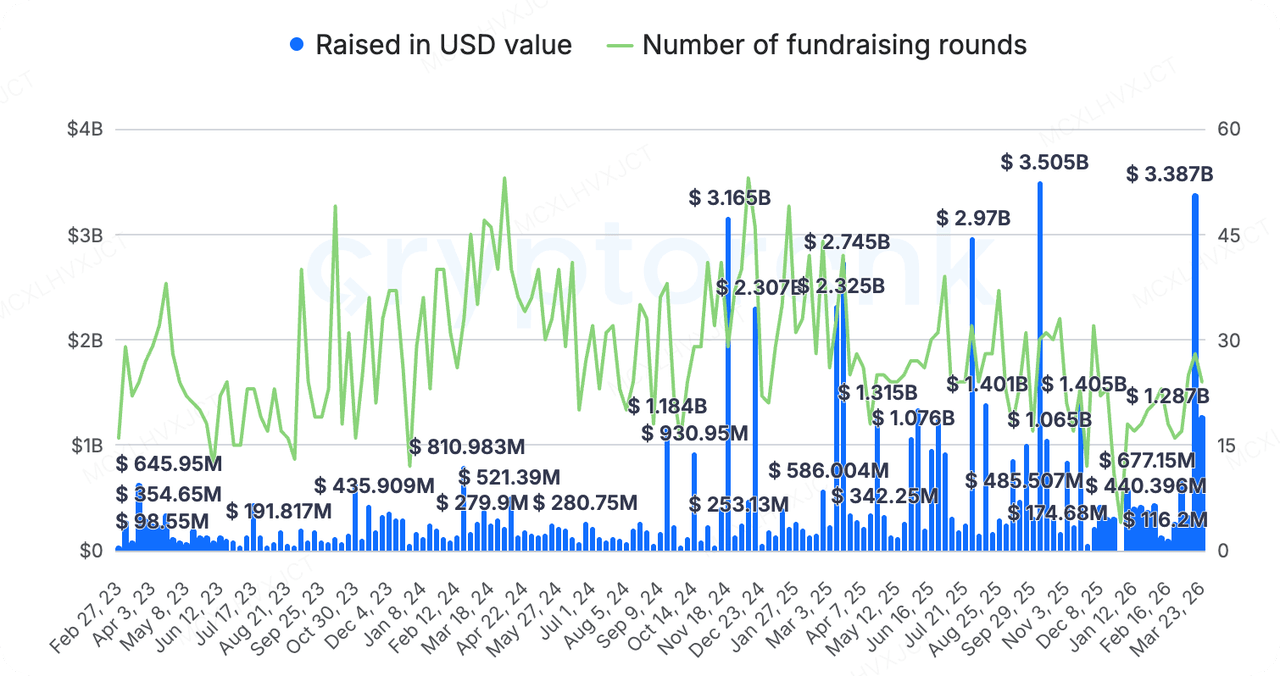The image size is (1280, 676).
Task: Select the $3.165B bar
Action: [728, 384]
